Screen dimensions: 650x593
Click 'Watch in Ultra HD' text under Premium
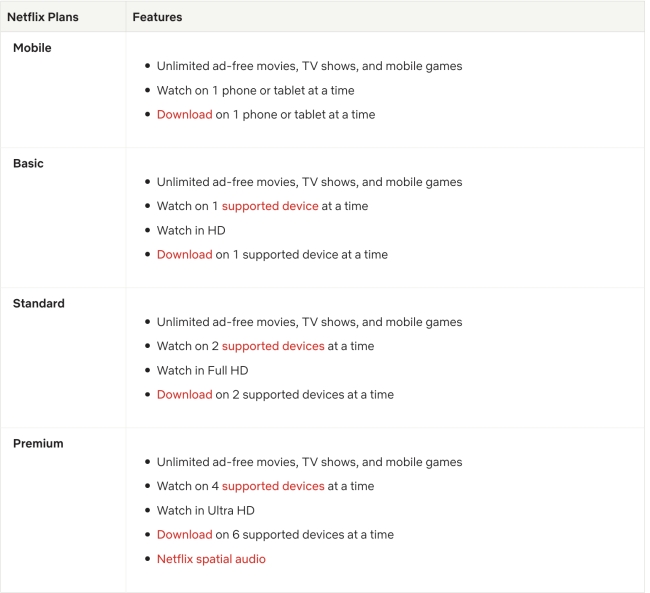point(205,511)
